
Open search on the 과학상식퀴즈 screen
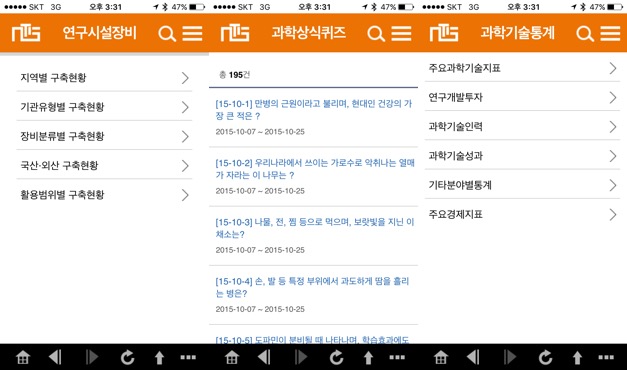(x=376, y=34)
